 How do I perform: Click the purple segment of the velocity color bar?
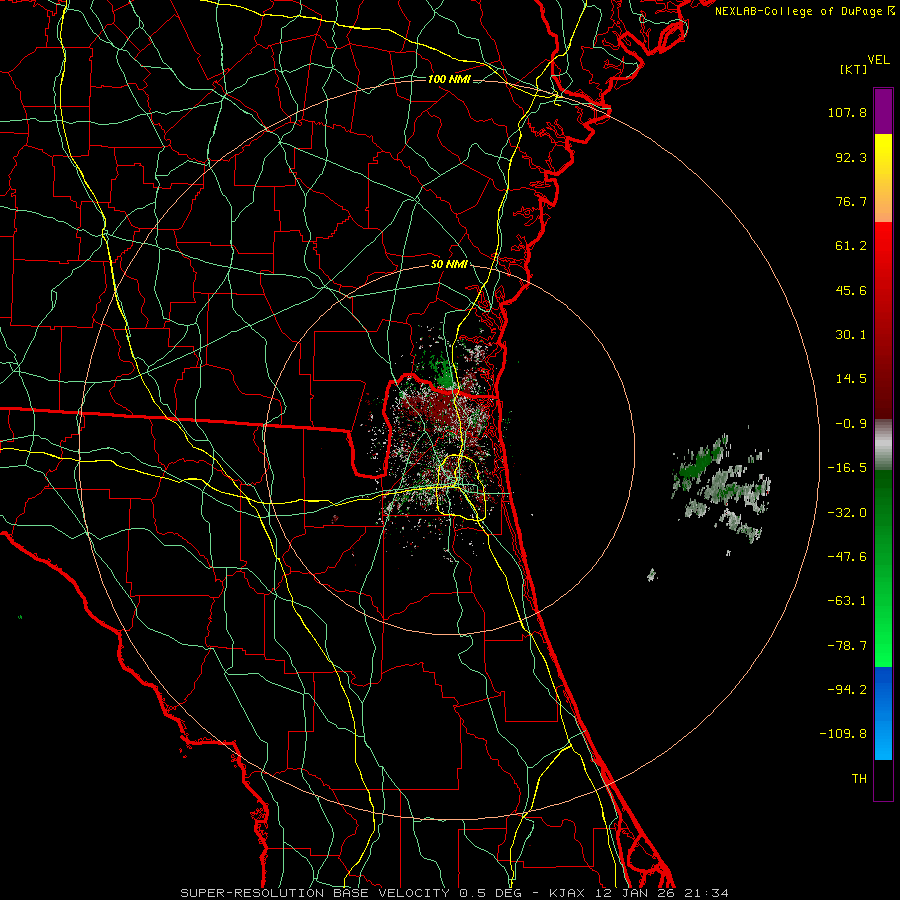pyautogui.click(x=883, y=111)
